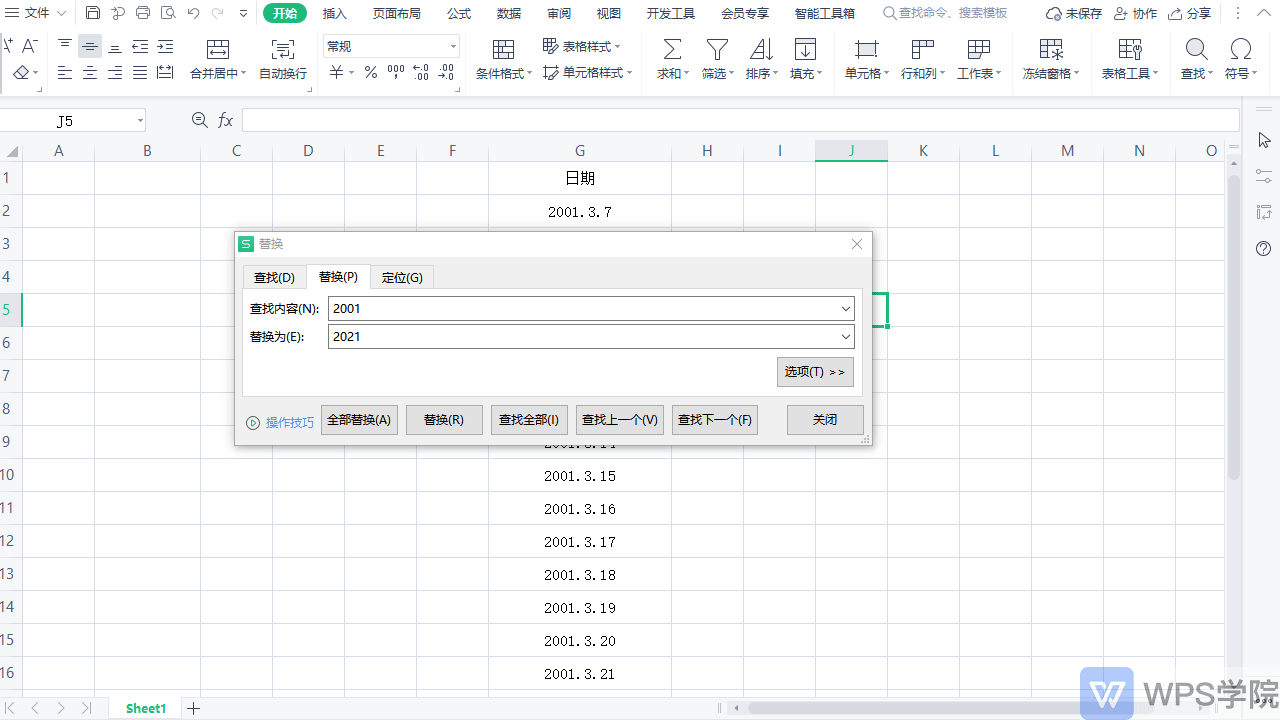1280x720 pixels.
Task: Click the formula bar input field
Action: [740, 120]
